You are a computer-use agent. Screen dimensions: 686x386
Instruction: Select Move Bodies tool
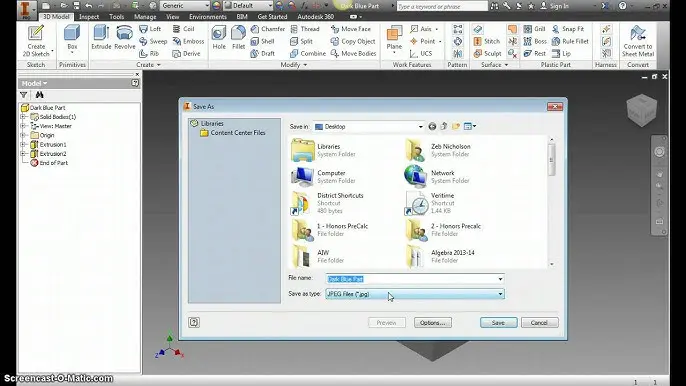click(x=353, y=53)
